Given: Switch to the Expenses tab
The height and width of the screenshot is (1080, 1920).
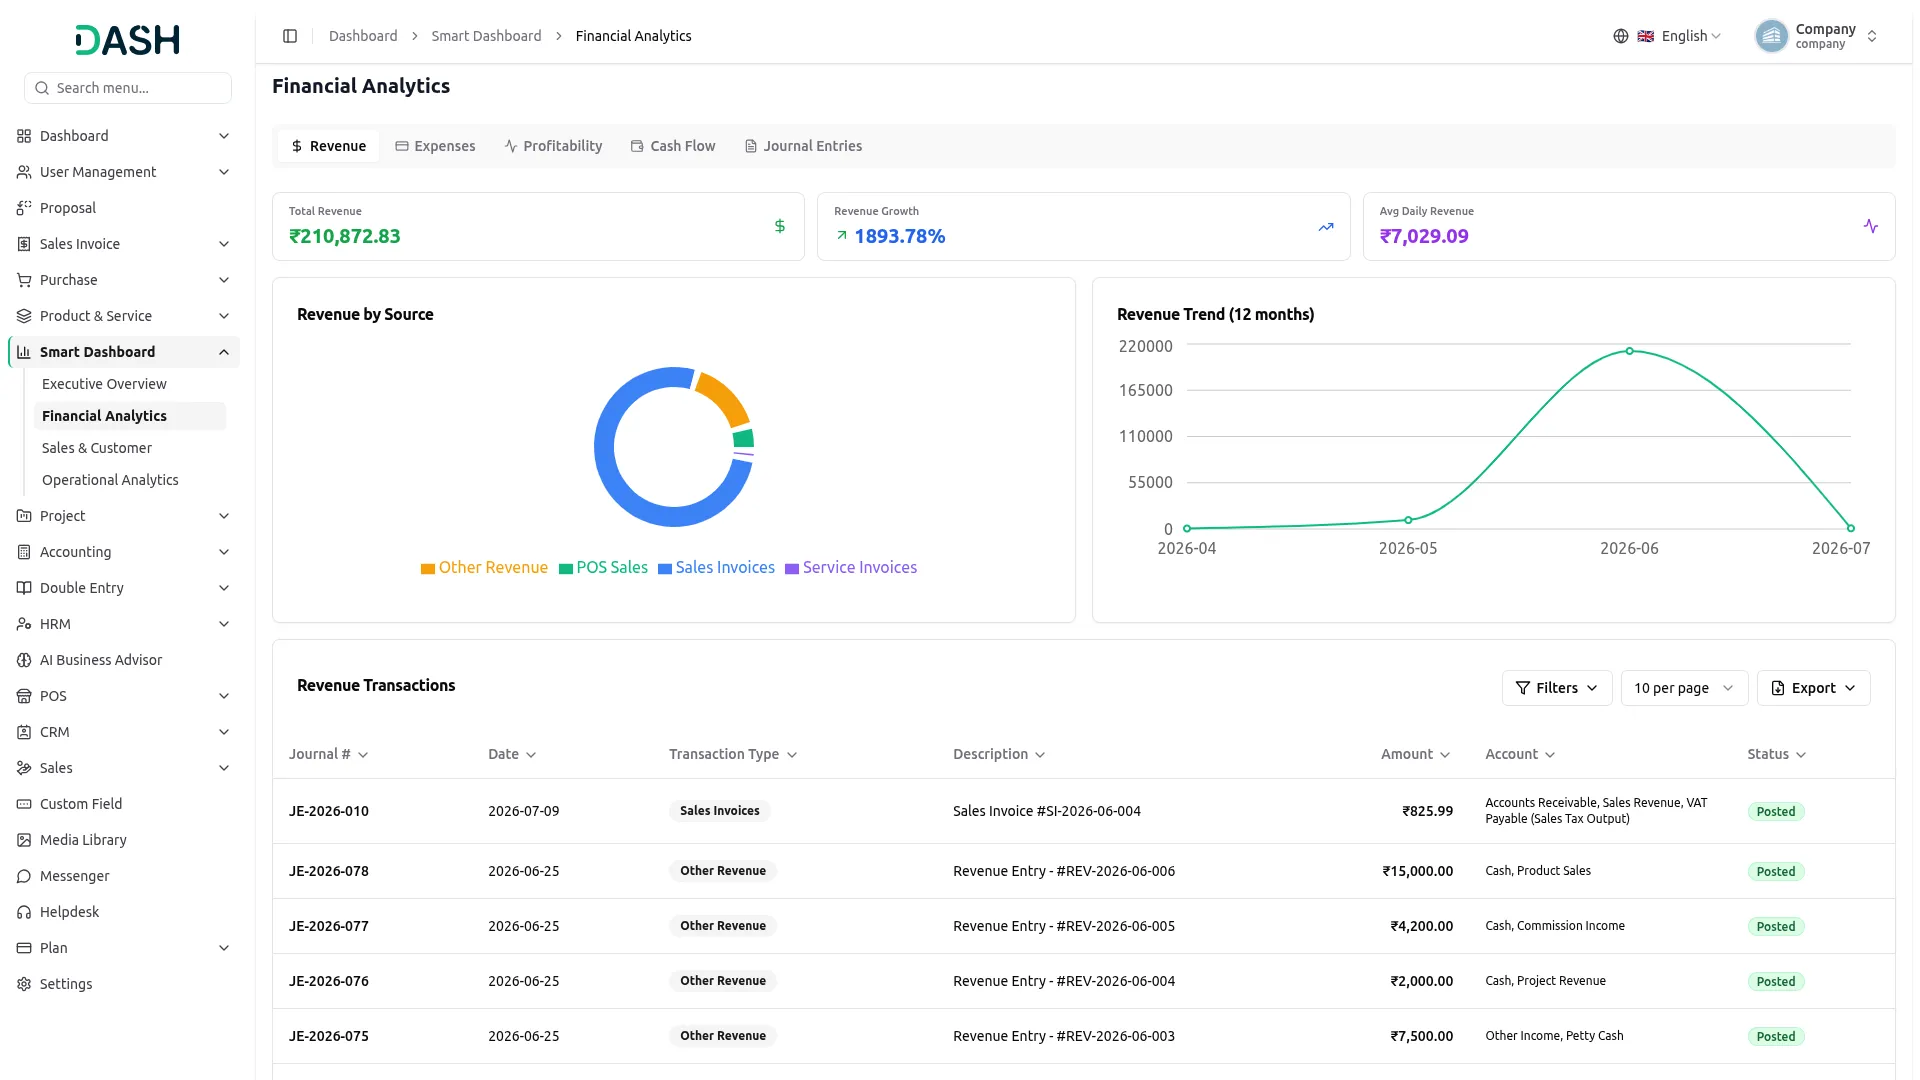Looking at the screenshot, I should coord(435,146).
